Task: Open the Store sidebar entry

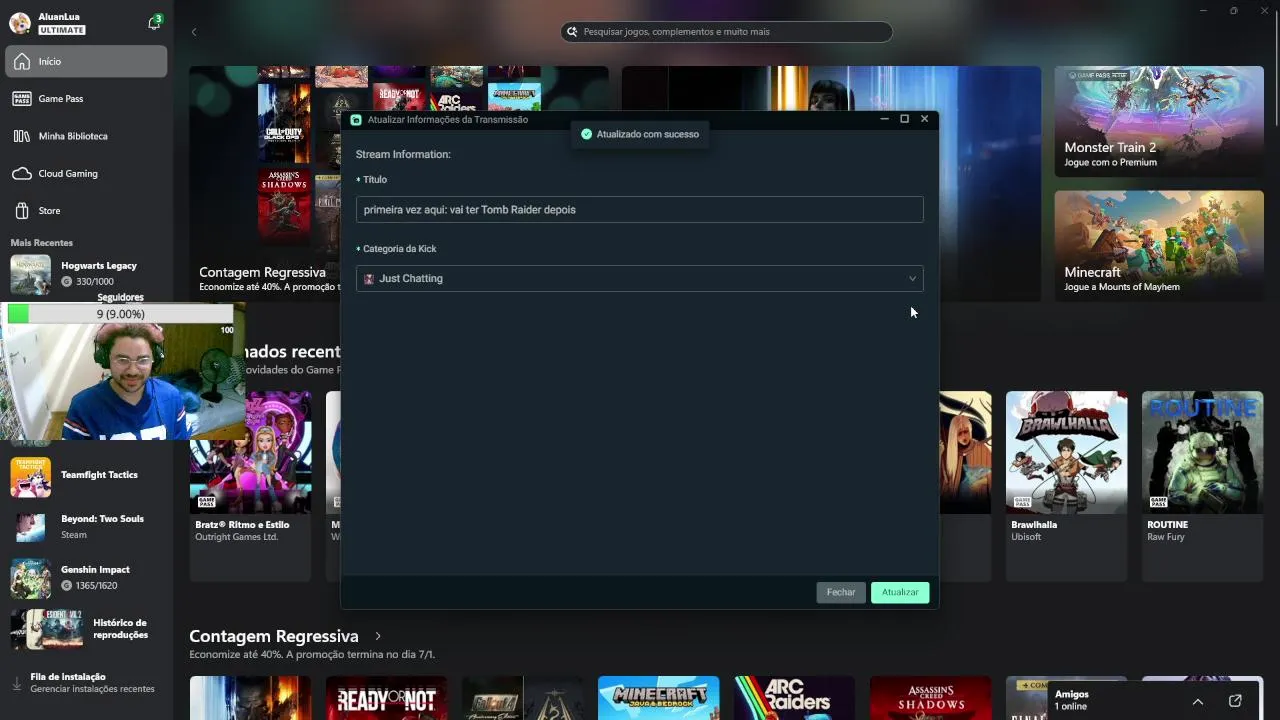Action: (x=87, y=211)
